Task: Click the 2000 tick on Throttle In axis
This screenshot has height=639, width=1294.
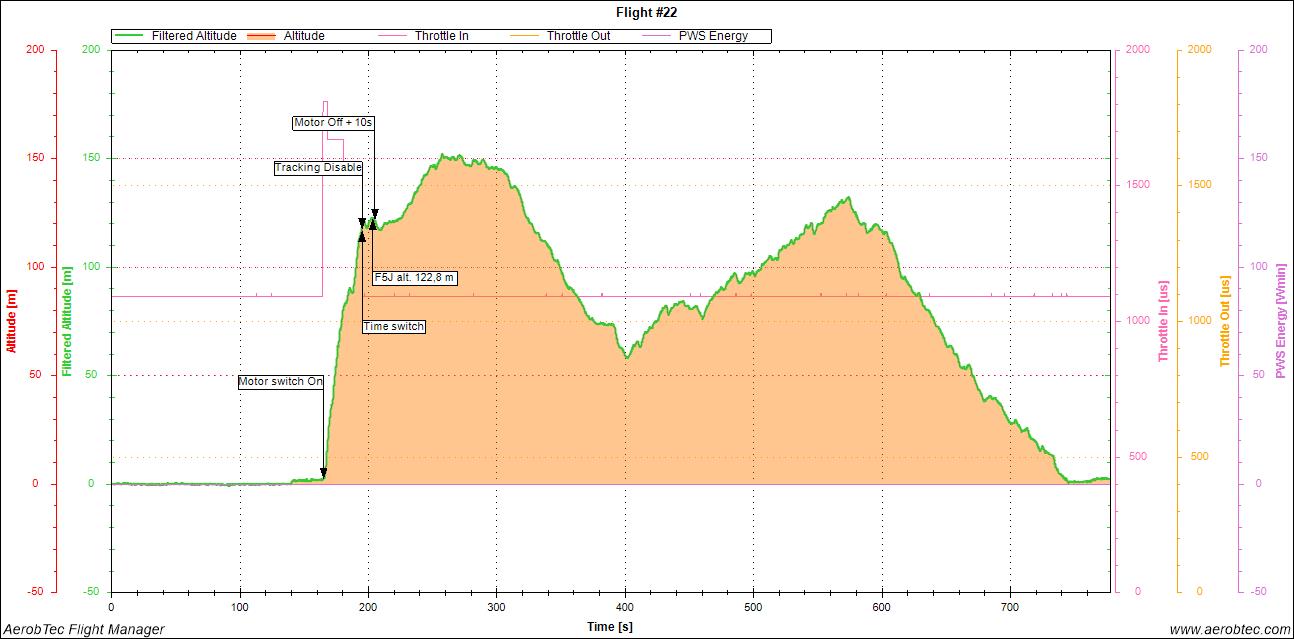Action: (x=1136, y=50)
